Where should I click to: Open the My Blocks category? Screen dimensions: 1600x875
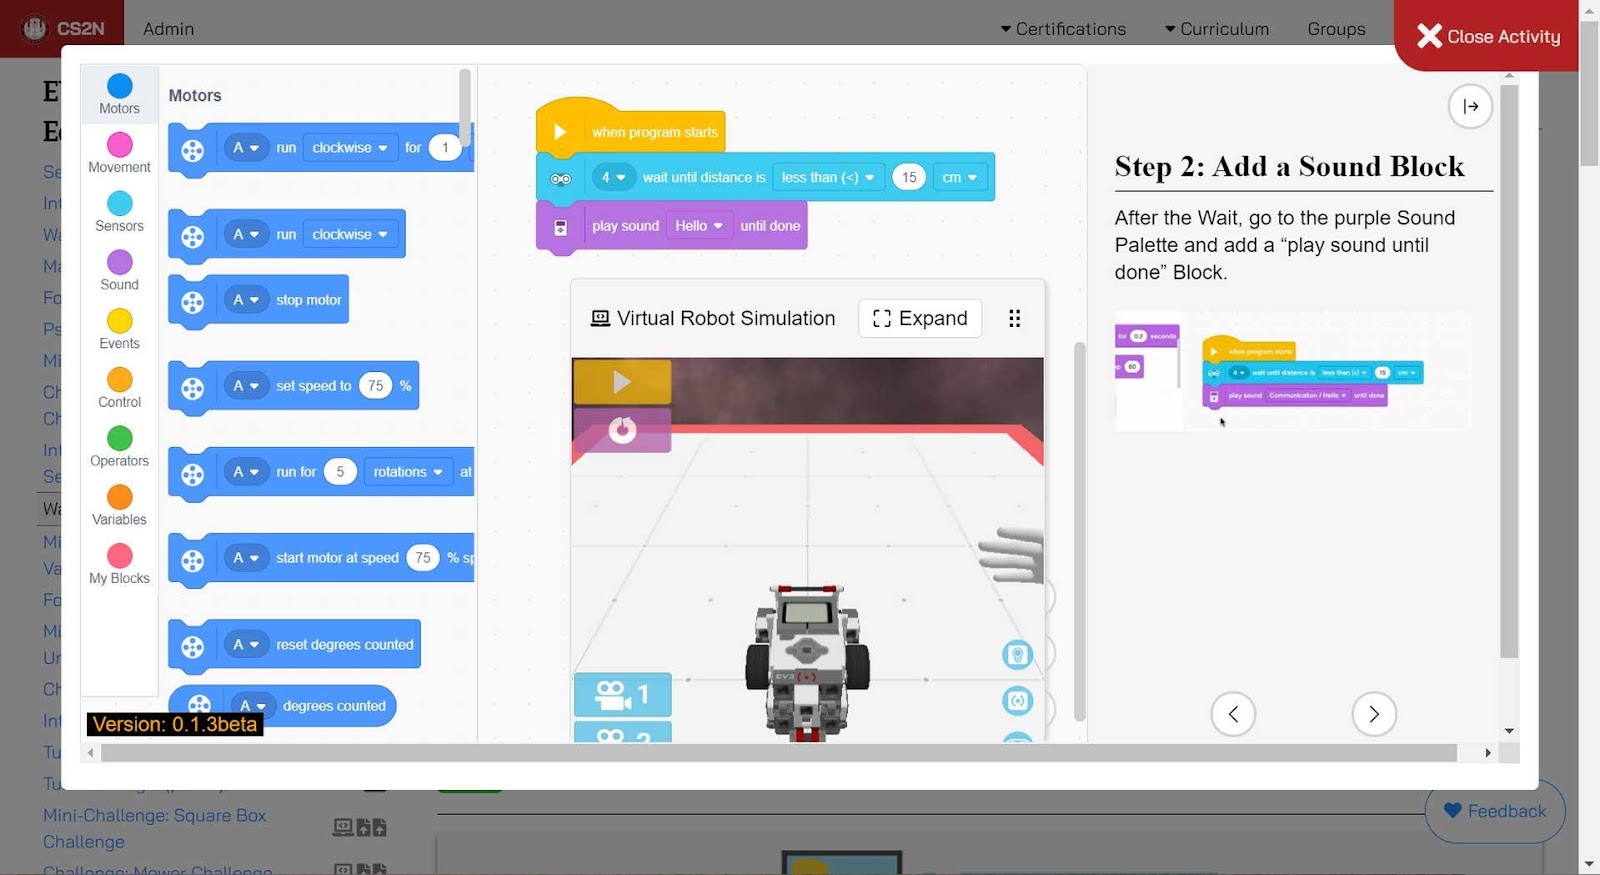pos(119,564)
